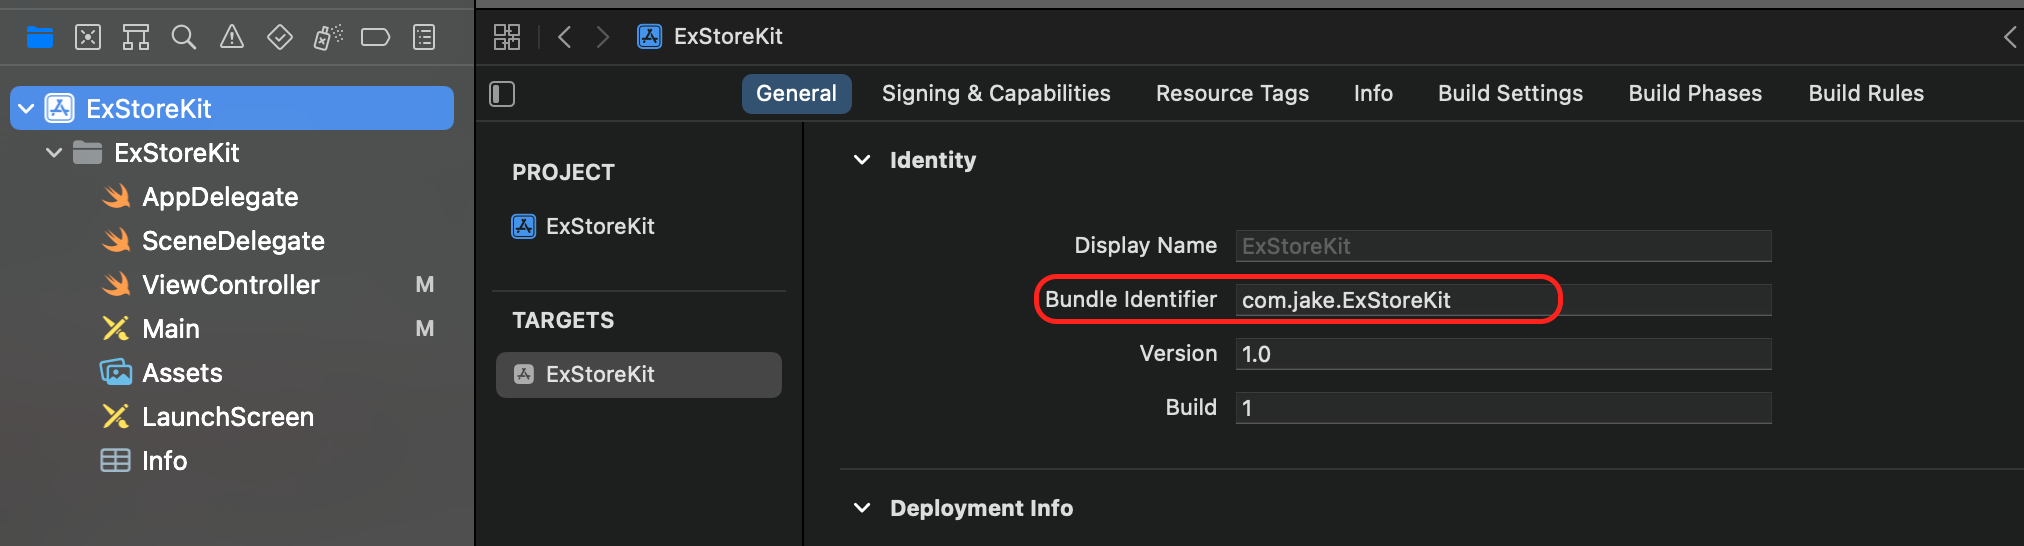The height and width of the screenshot is (546, 2024).
Task: Open the Symbol navigator
Action: point(136,38)
